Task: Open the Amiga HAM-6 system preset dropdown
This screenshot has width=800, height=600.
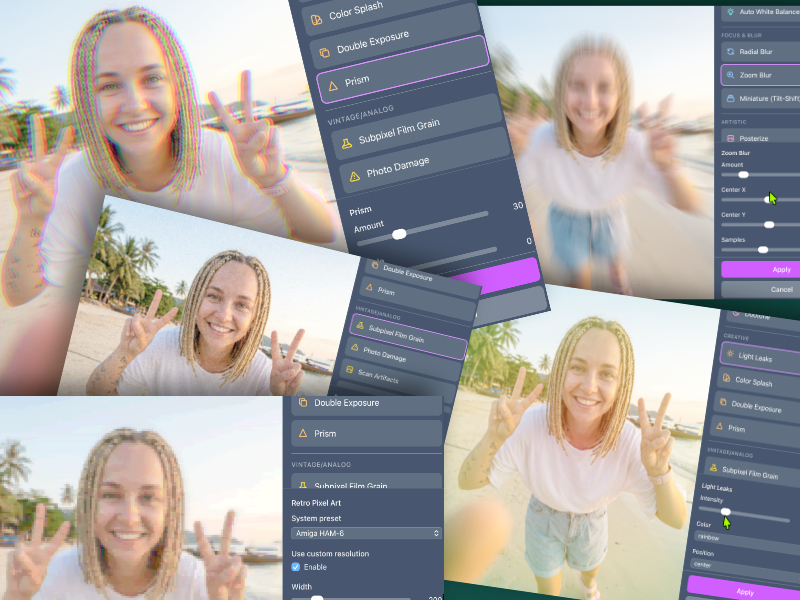Action: tap(366, 533)
